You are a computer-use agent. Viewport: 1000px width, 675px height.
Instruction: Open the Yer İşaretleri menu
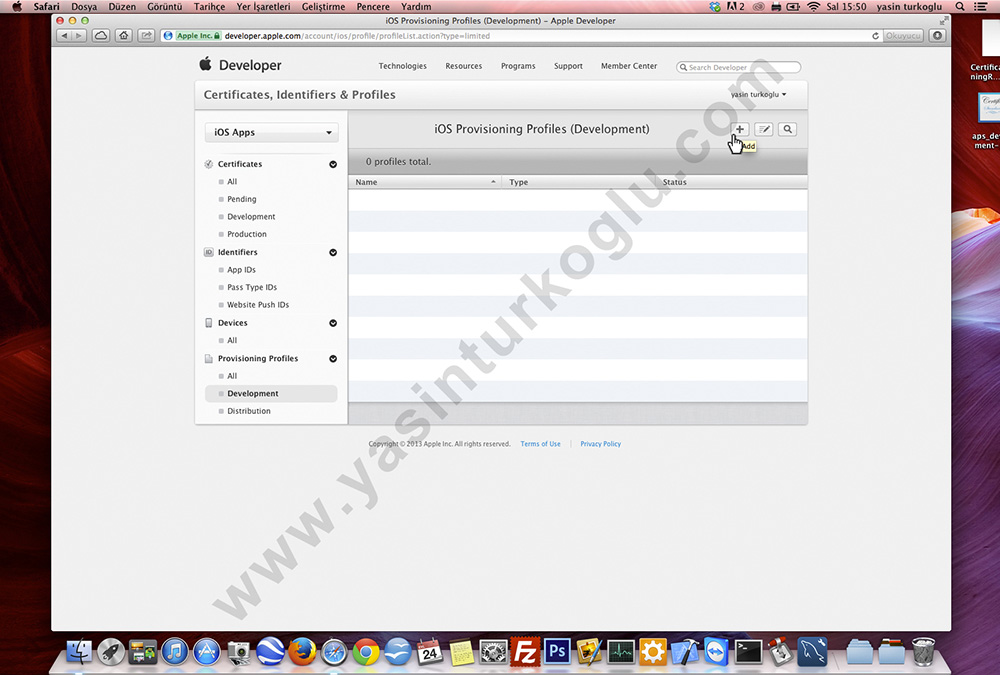263,6
